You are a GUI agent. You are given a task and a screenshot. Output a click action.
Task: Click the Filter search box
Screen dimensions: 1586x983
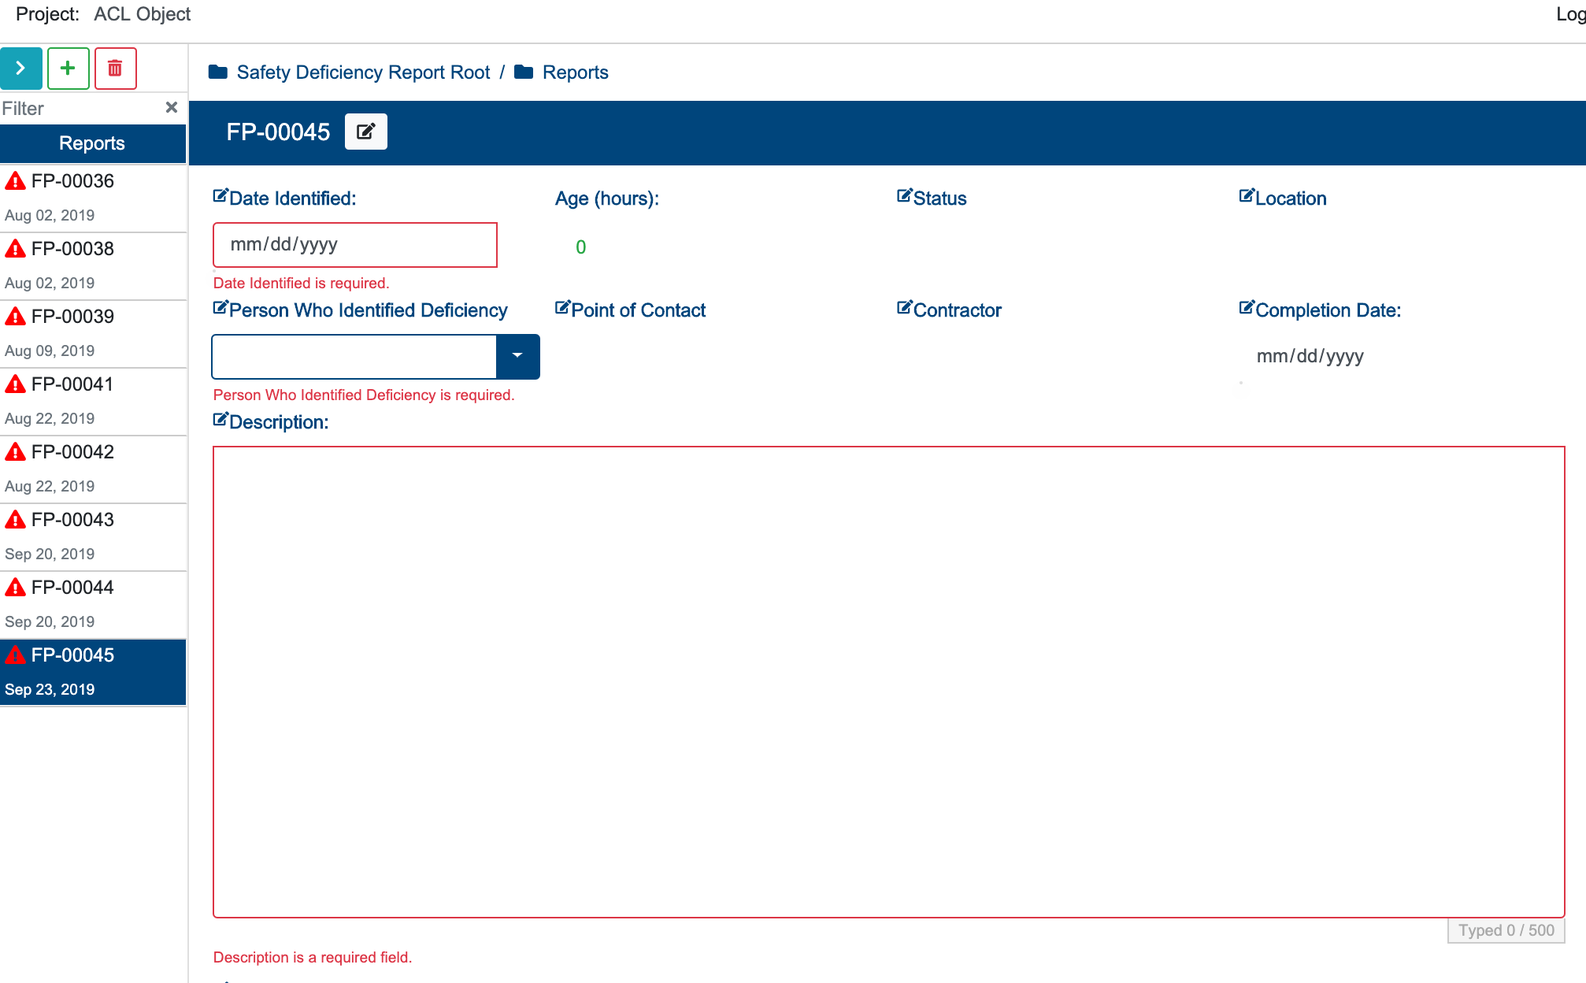80,108
